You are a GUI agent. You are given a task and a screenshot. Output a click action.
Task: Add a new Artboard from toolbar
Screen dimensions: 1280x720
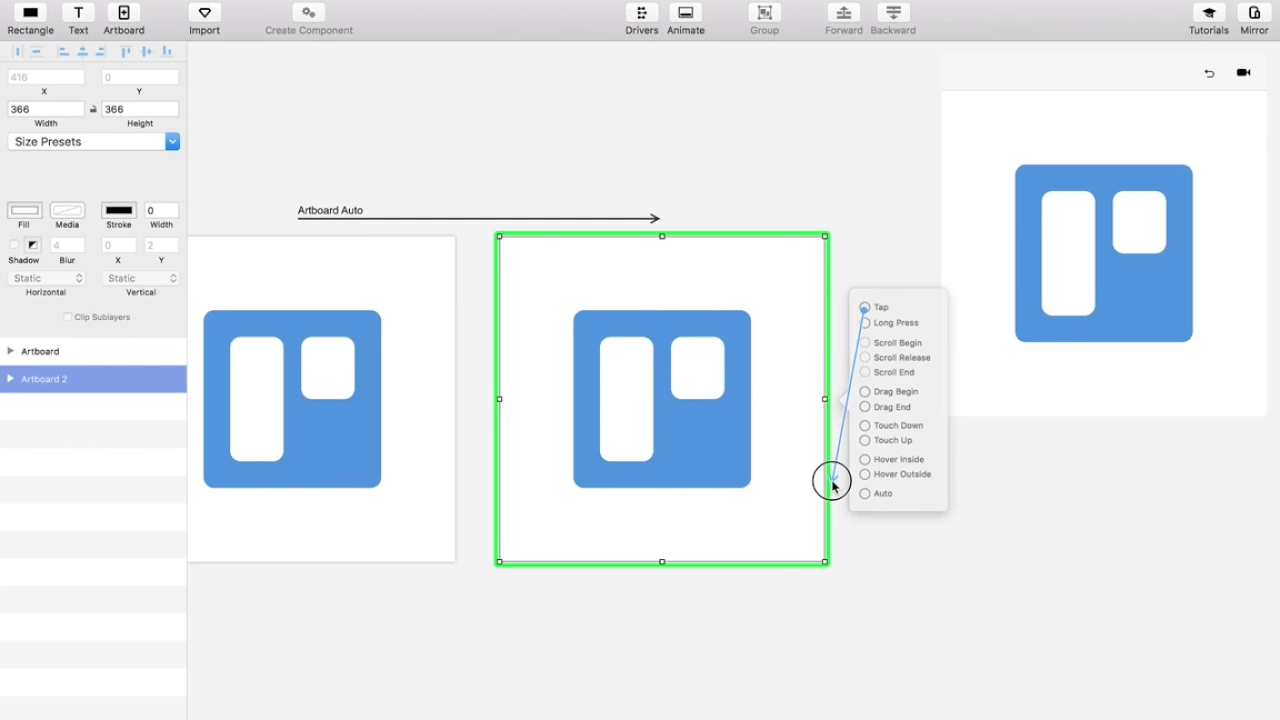coord(124,19)
